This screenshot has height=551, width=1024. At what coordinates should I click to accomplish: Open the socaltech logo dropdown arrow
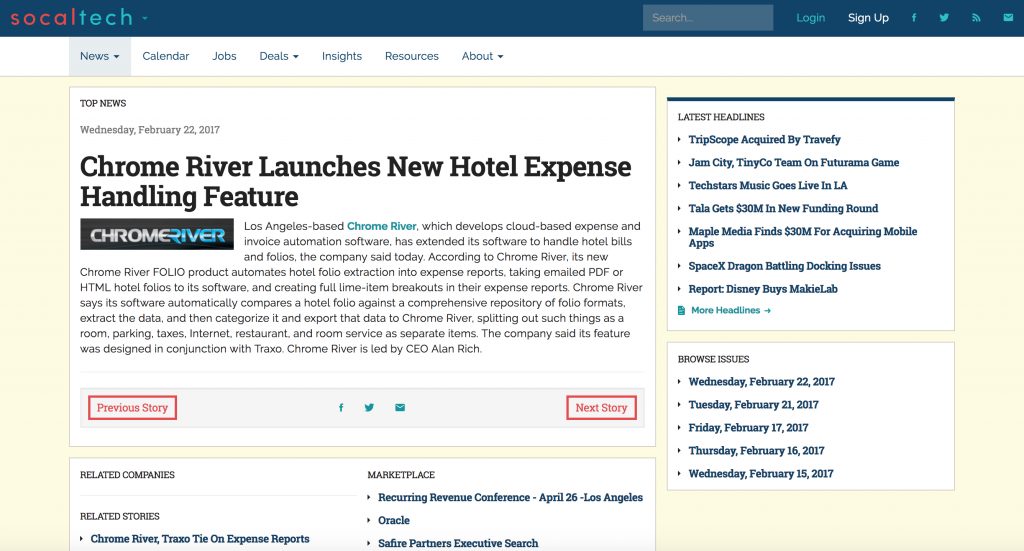click(x=145, y=18)
